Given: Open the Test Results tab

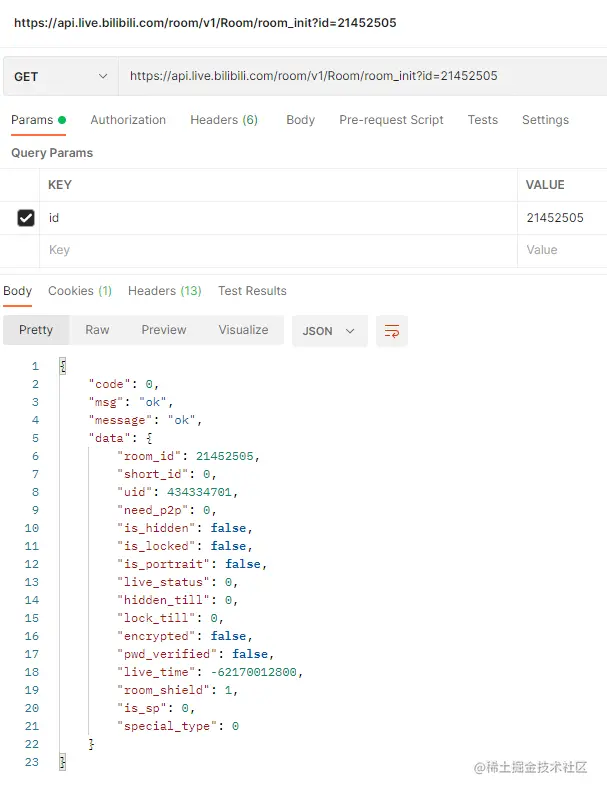Looking at the screenshot, I should point(252,291).
